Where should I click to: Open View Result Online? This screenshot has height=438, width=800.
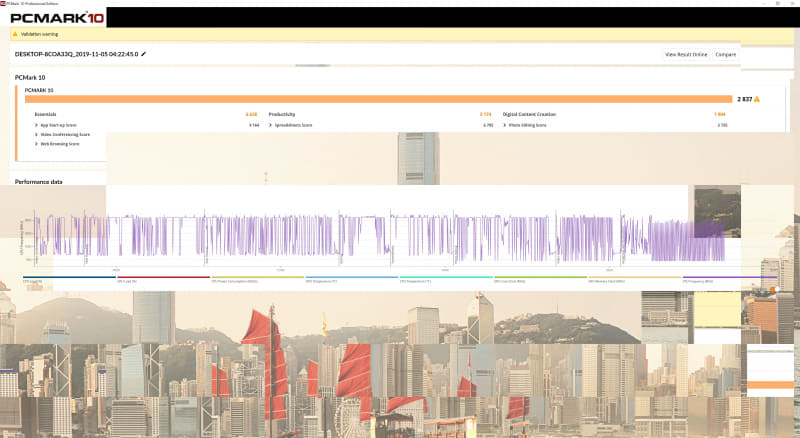(686, 54)
